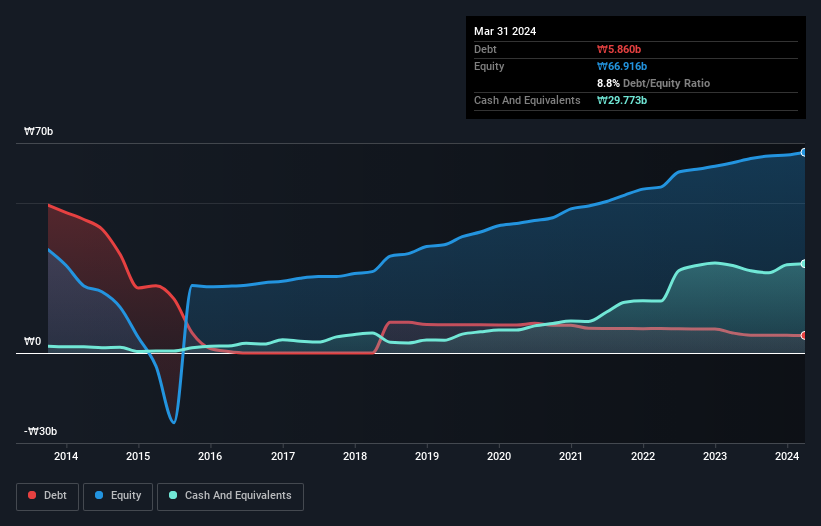Click the 2024 x-axis label
Screen dimensions: 821x526
pos(787,456)
